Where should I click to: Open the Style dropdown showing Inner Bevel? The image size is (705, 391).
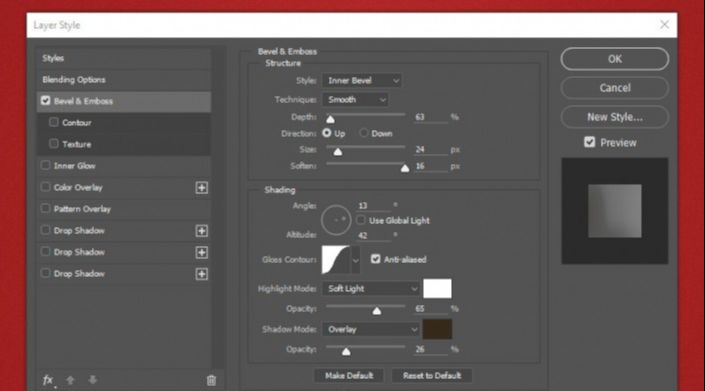tap(361, 80)
